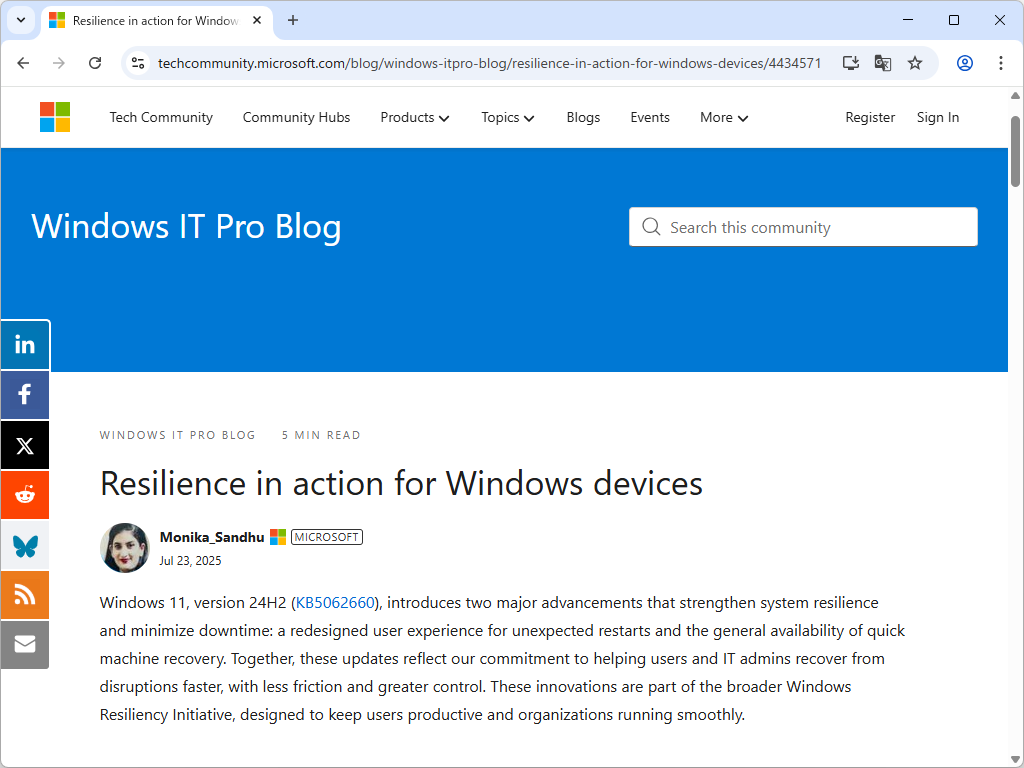Click in the Search this community field
This screenshot has width=1024, height=768.
coord(802,227)
